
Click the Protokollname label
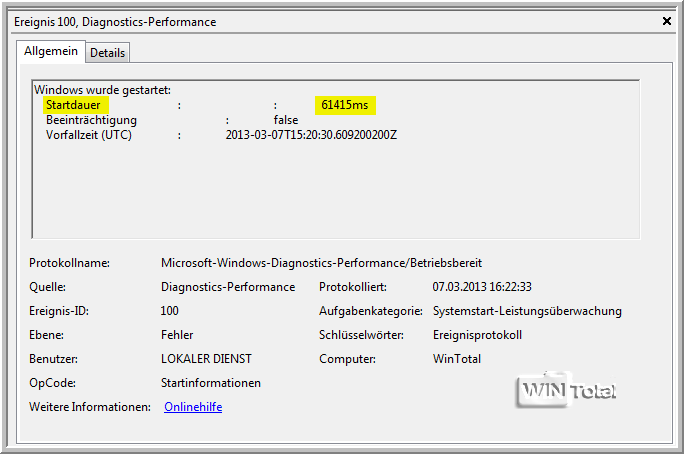click(x=69, y=263)
